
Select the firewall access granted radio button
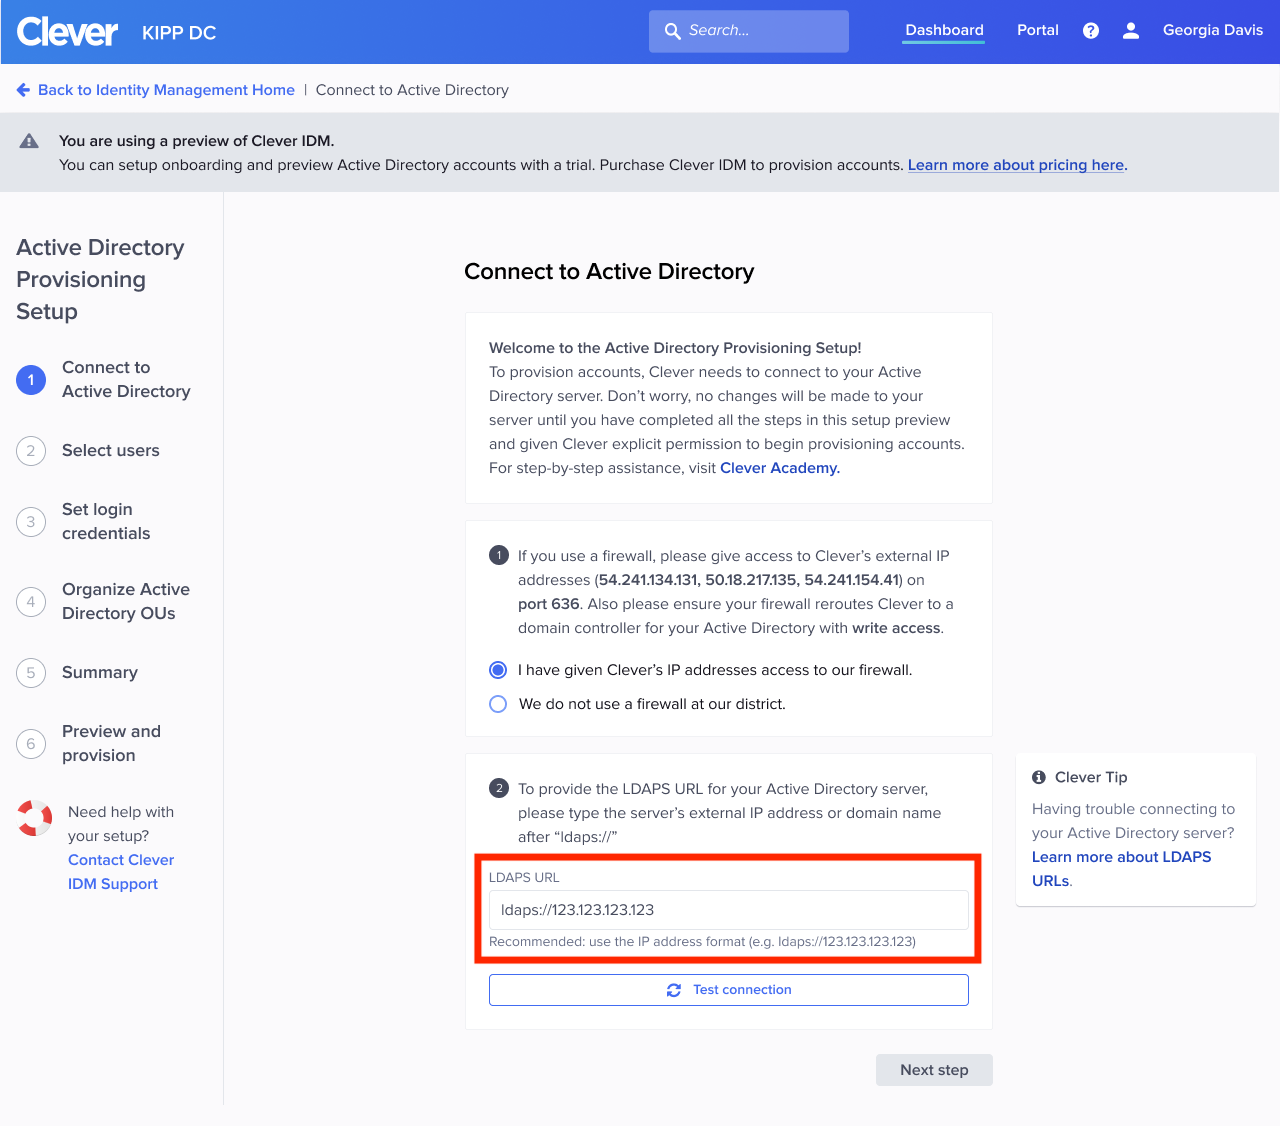point(498,669)
